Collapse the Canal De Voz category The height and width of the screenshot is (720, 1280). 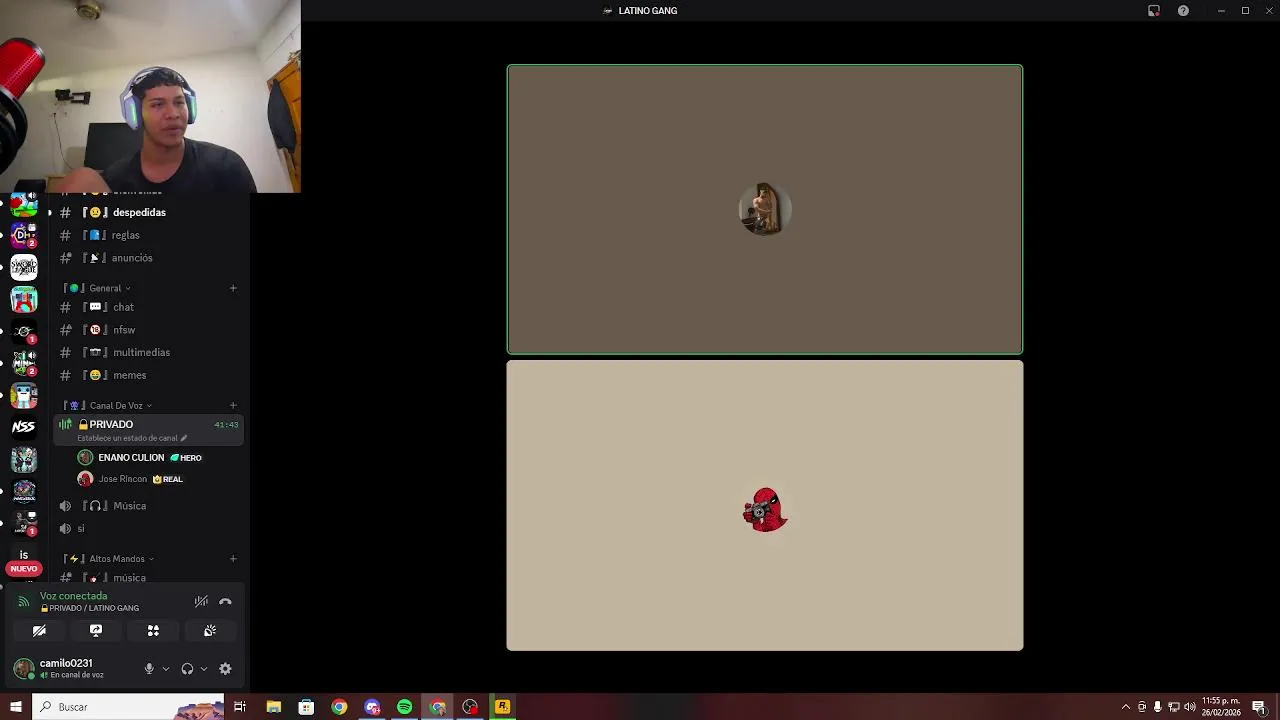115,406
